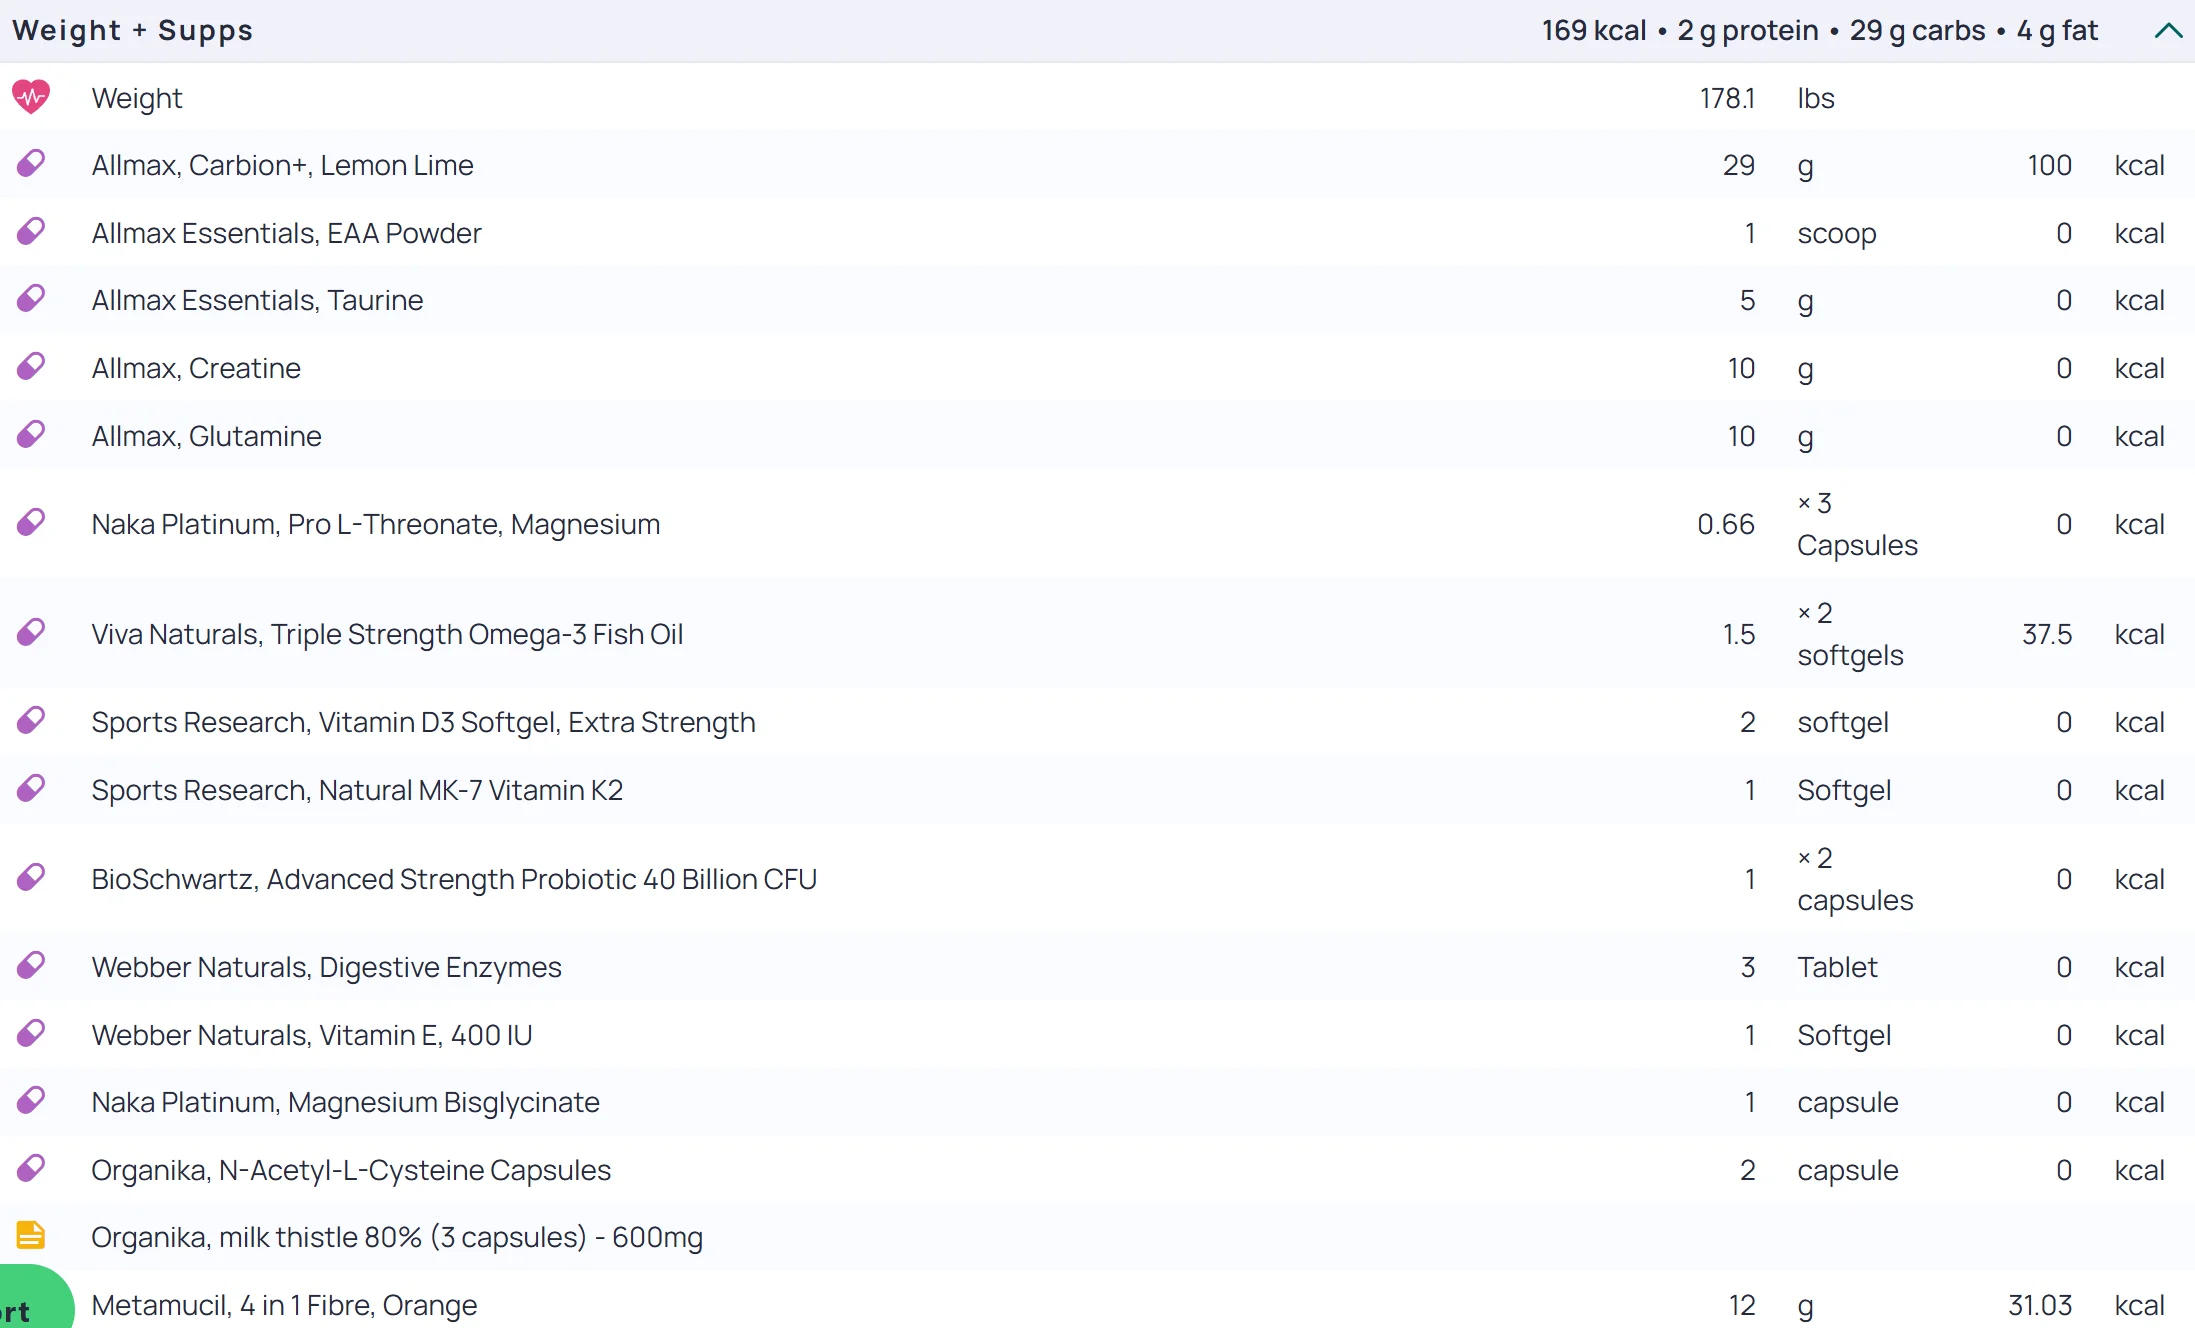This screenshot has height=1328, width=2195.
Task: Click the heart-pulse biometric icon beside Weight
Action: (x=31, y=97)
